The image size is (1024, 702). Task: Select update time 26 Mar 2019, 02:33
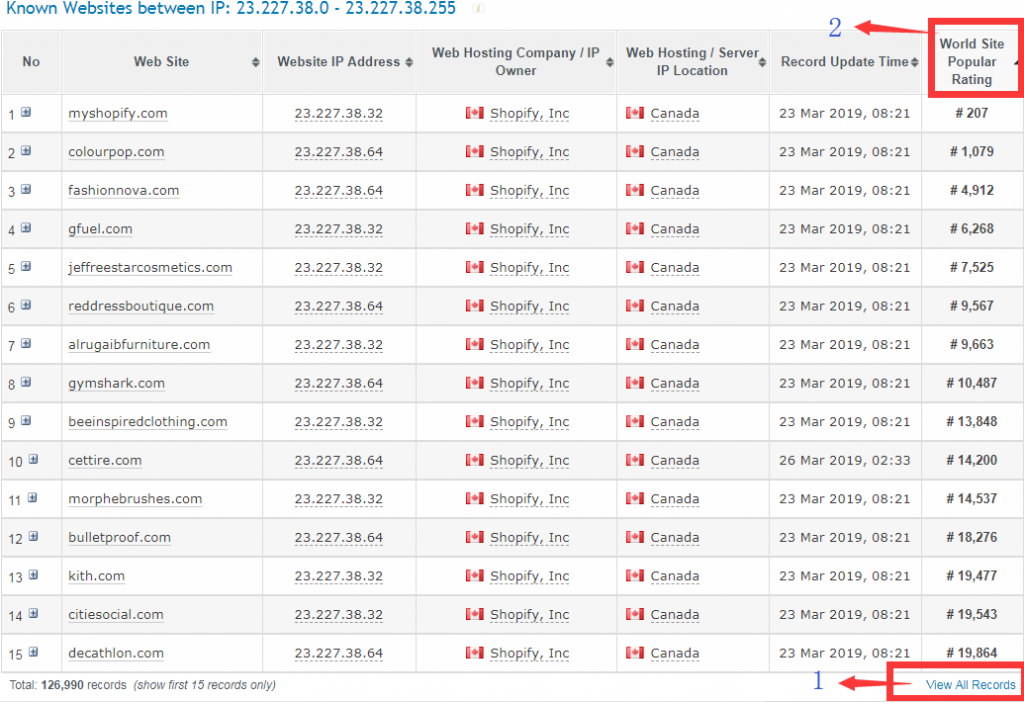point(844,460)
